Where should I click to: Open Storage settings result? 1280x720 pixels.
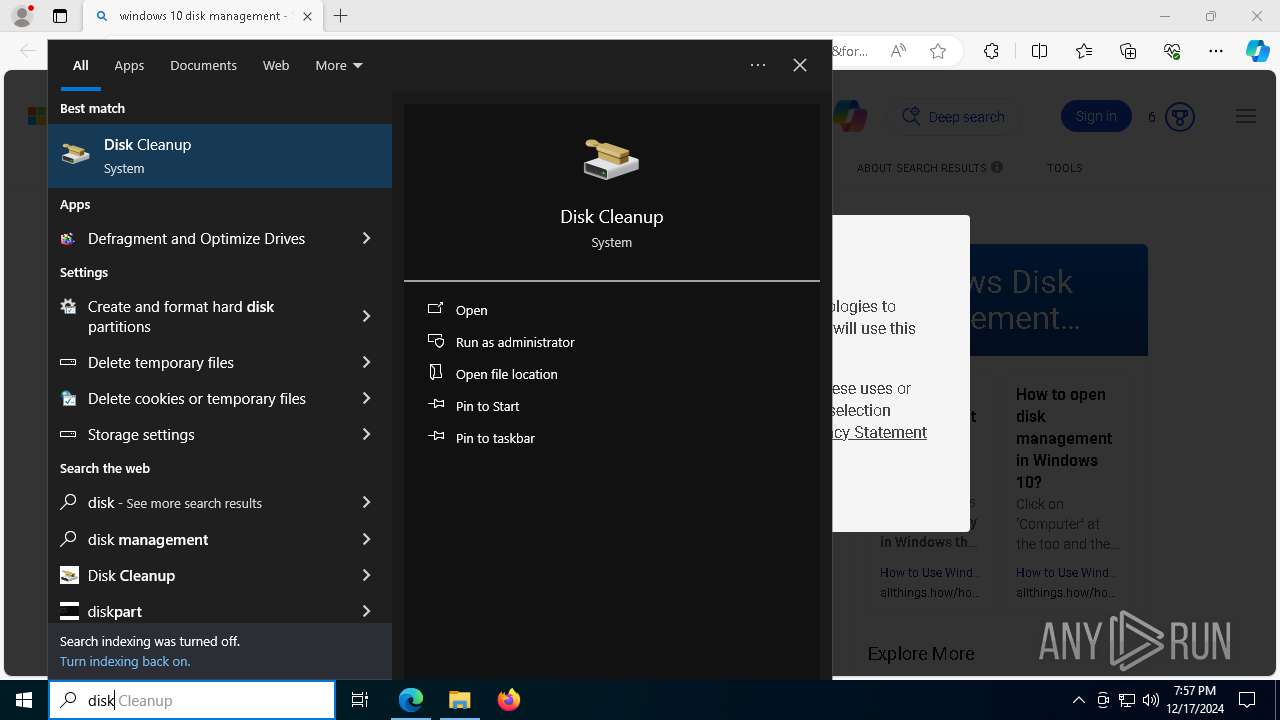[196, 434]
